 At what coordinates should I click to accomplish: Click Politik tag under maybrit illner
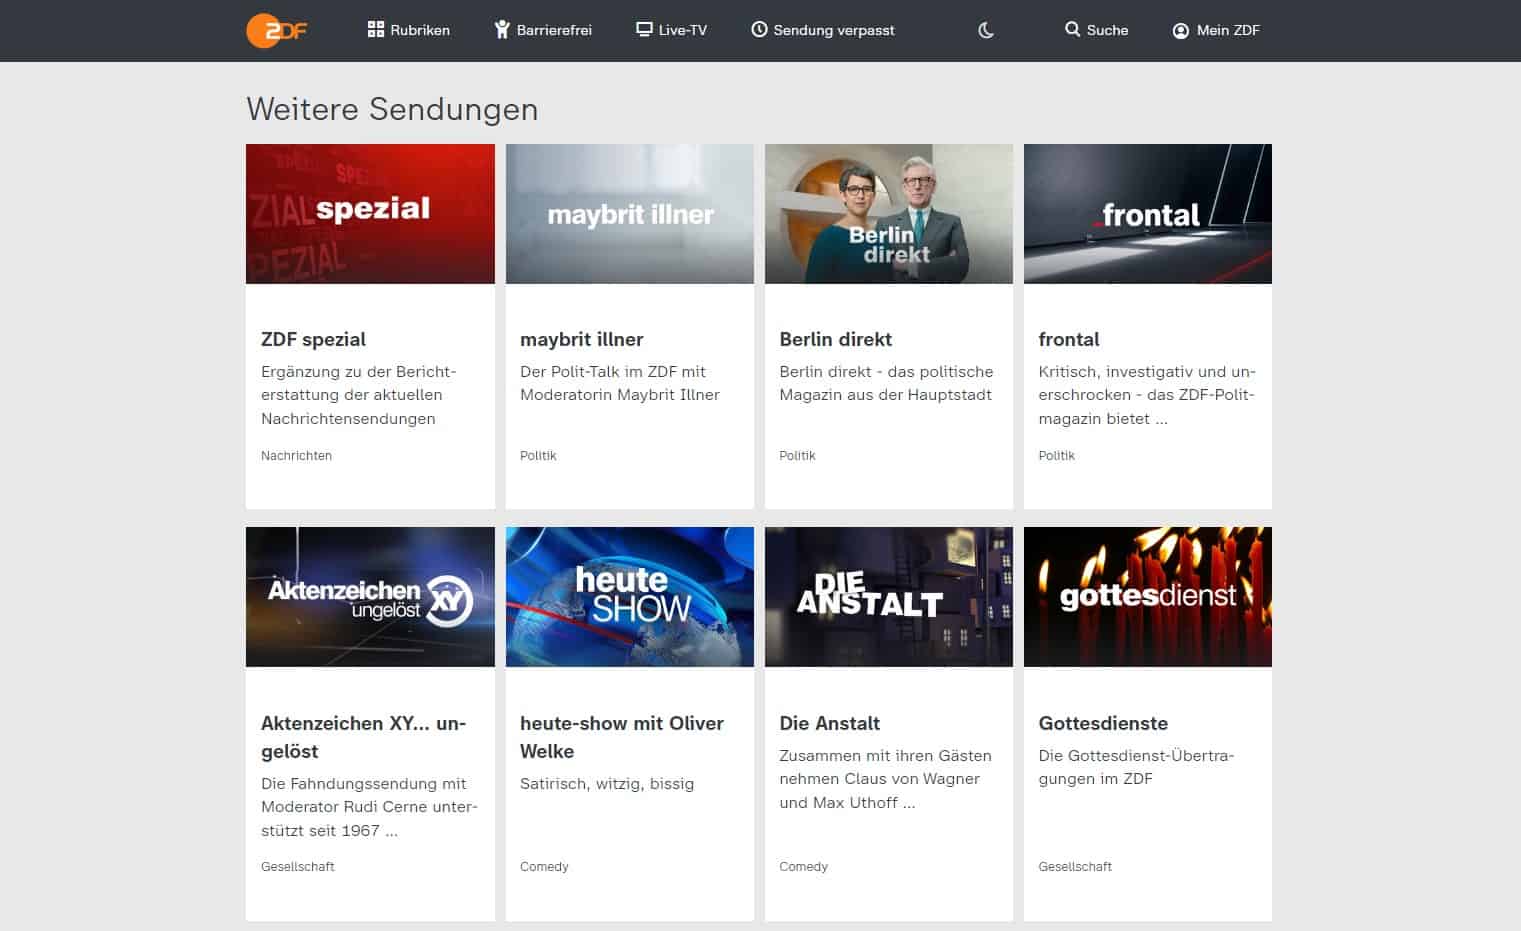[538, 455]
